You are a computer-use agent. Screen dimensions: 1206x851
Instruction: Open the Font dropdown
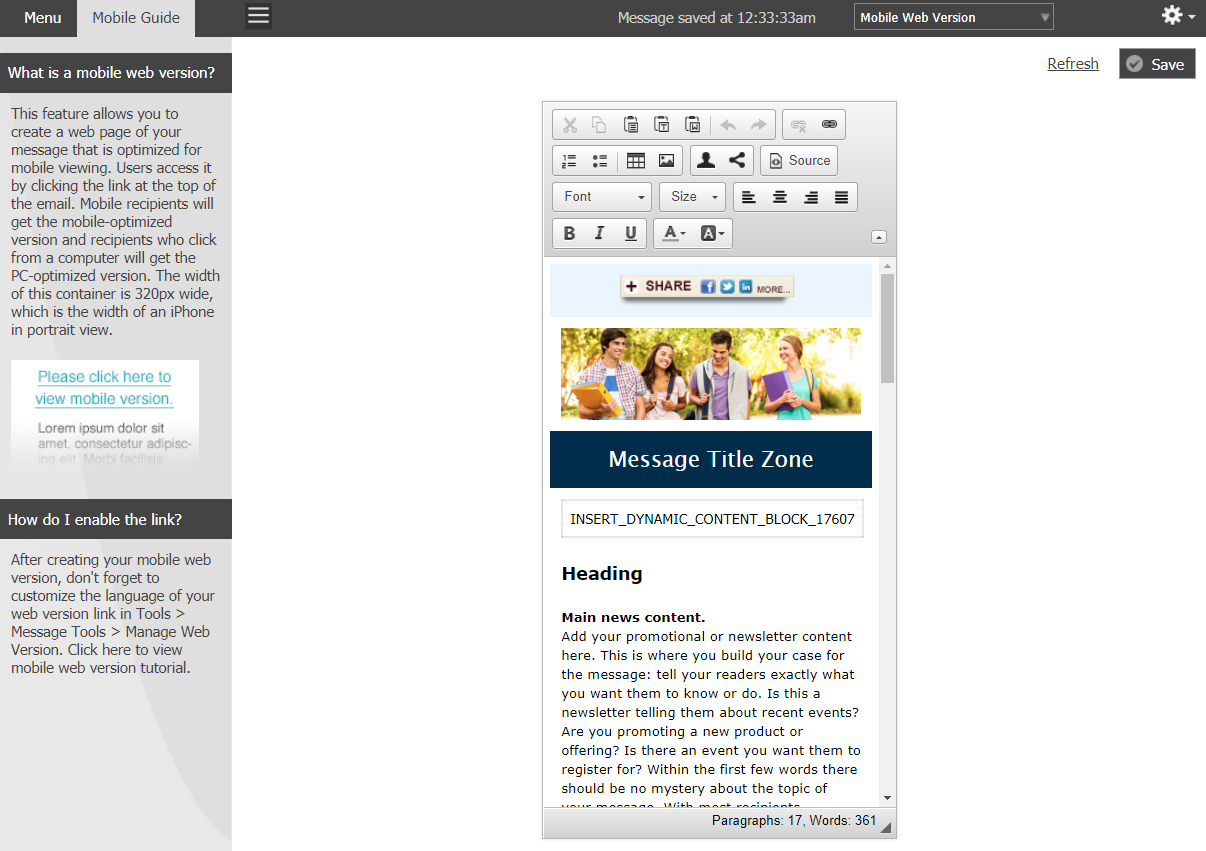(602, 197)
